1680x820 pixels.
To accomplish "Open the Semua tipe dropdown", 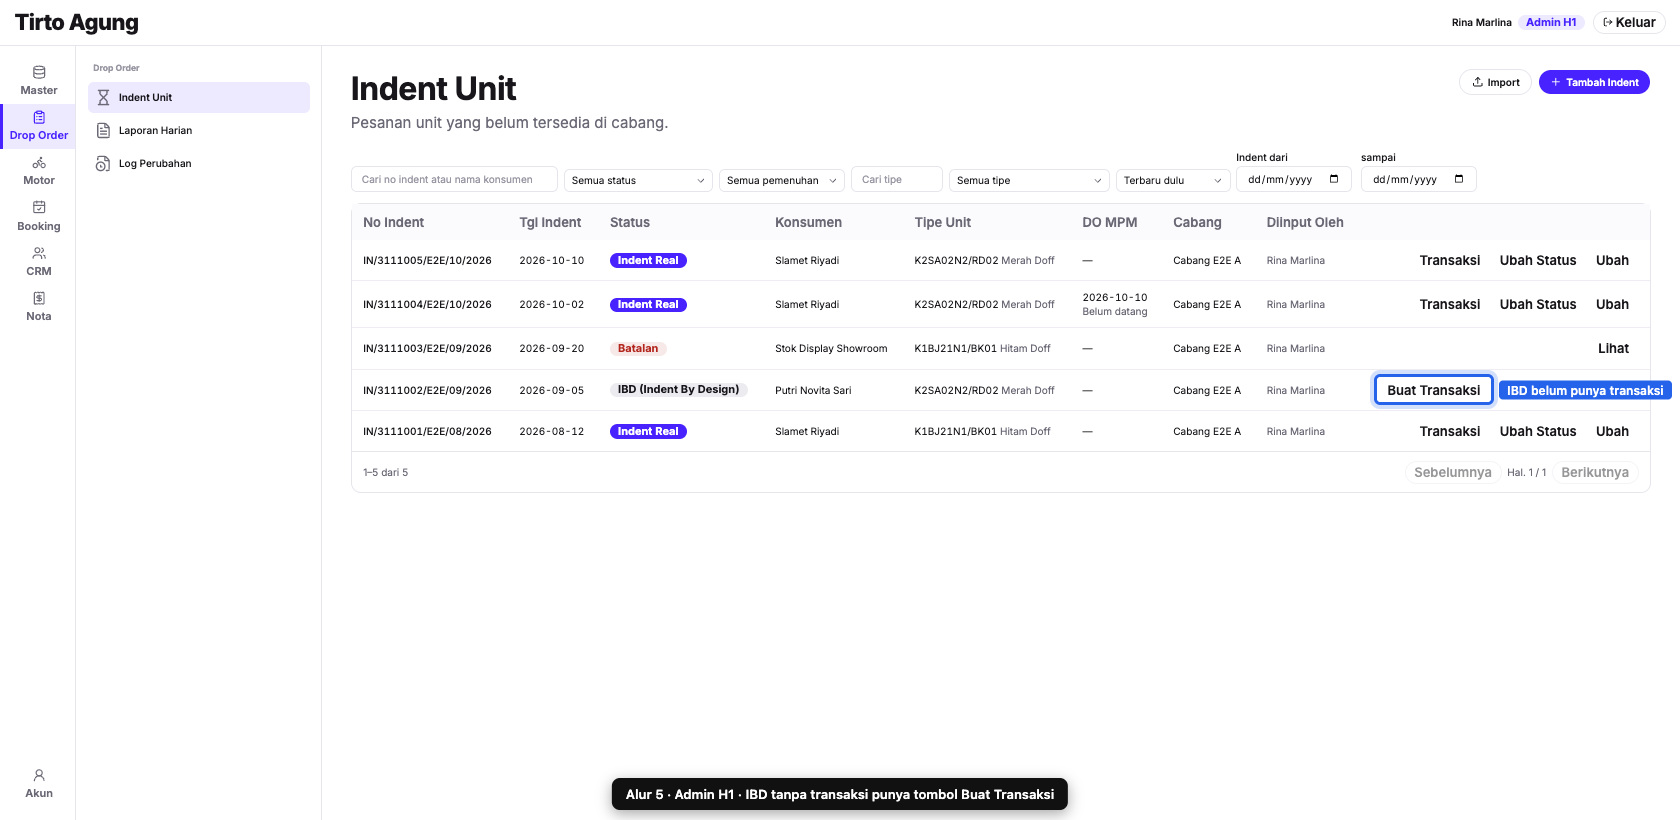I will (1029, 180).
